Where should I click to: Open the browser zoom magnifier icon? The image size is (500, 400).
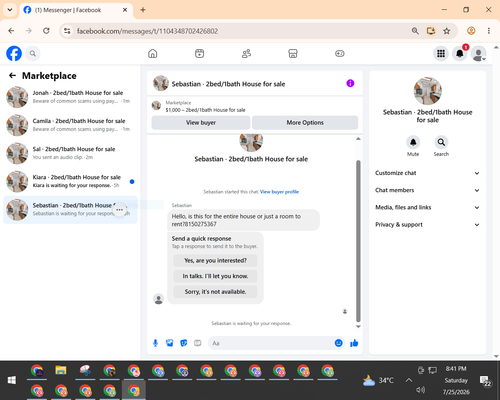coord(415,31)
